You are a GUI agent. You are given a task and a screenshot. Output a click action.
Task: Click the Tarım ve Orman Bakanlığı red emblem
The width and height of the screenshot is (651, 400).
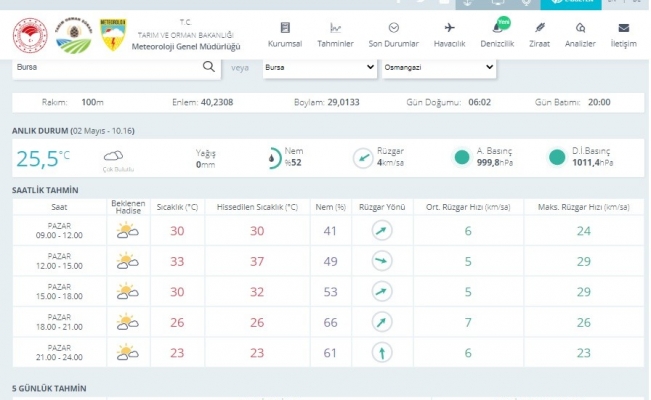pyautogui.click(x=30, y=36)
